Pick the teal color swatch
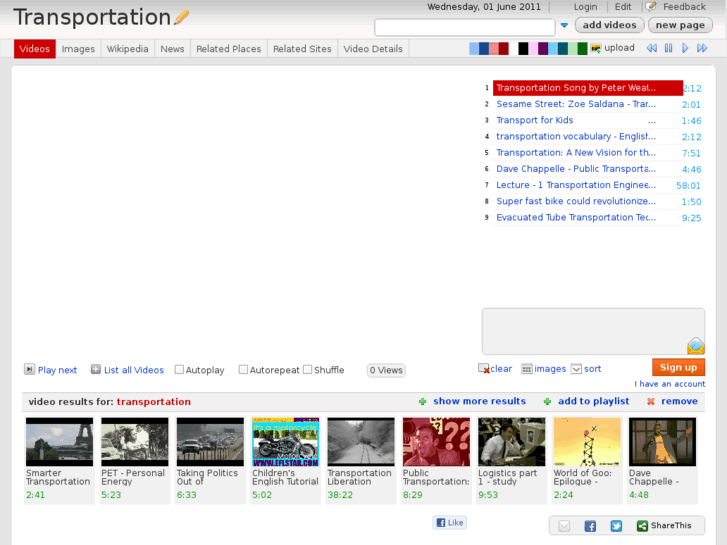Viewport: 727px width, 545px height. [x=563, y=48]
